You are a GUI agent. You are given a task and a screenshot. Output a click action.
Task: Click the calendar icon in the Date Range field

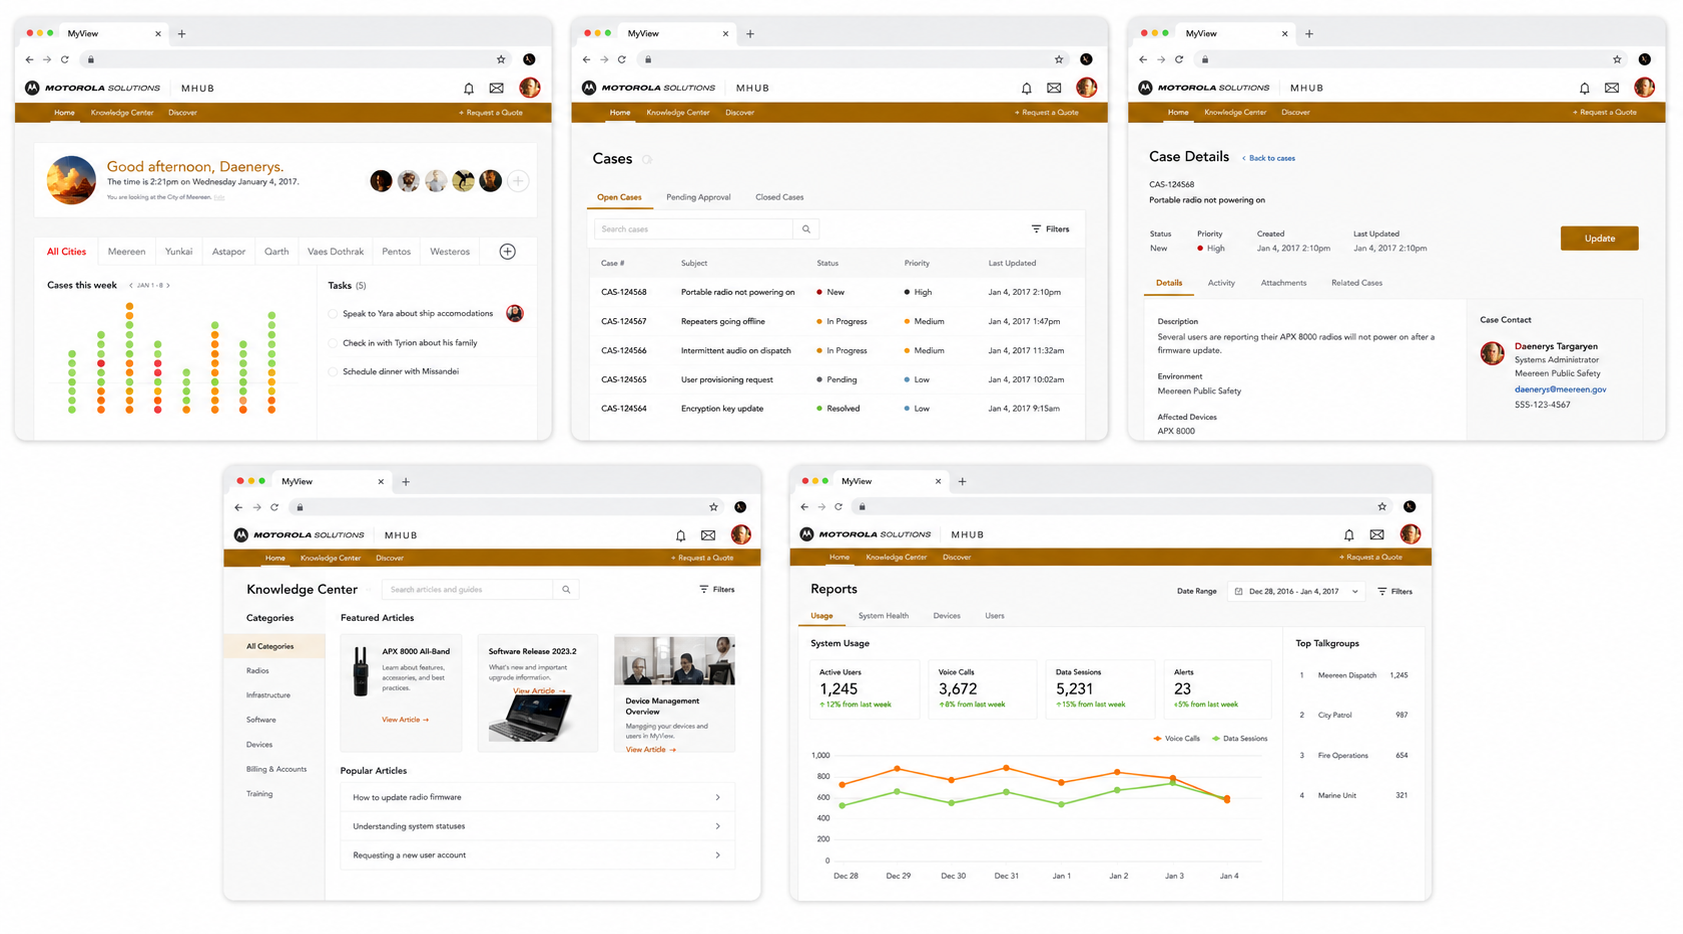click(1239, 592)
